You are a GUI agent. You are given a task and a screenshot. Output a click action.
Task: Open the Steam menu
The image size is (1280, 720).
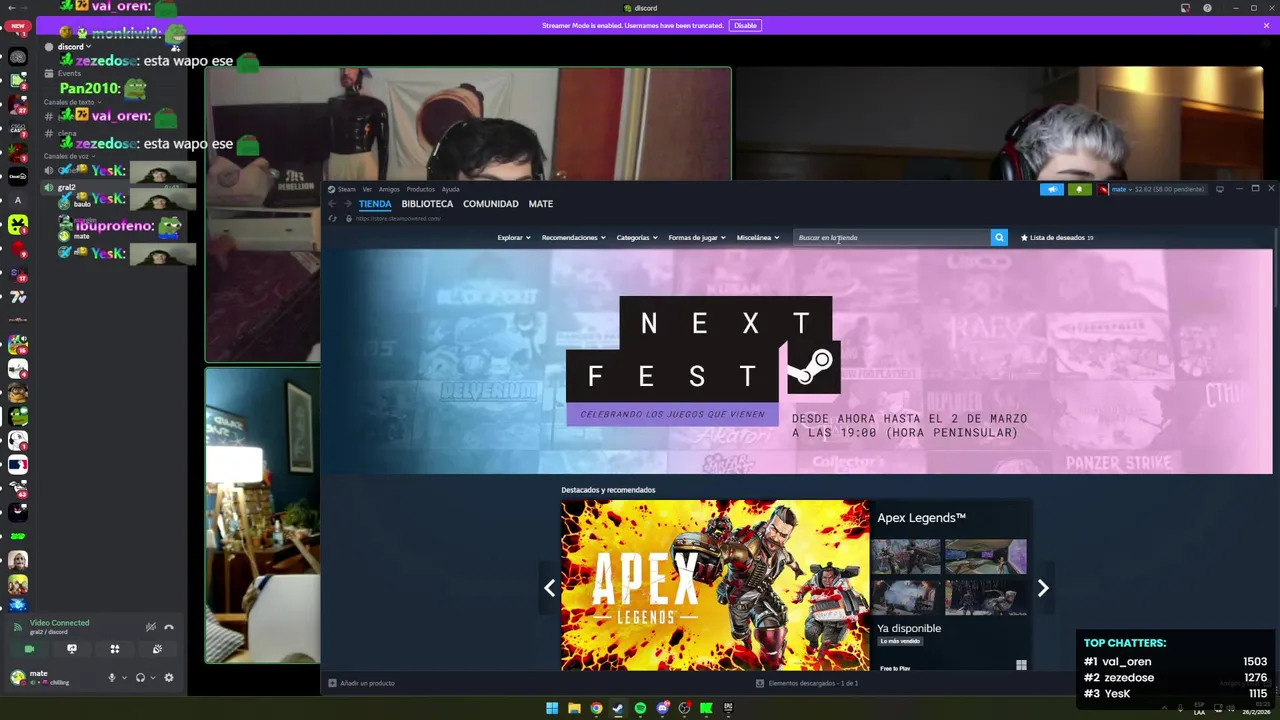pos(342,189)
